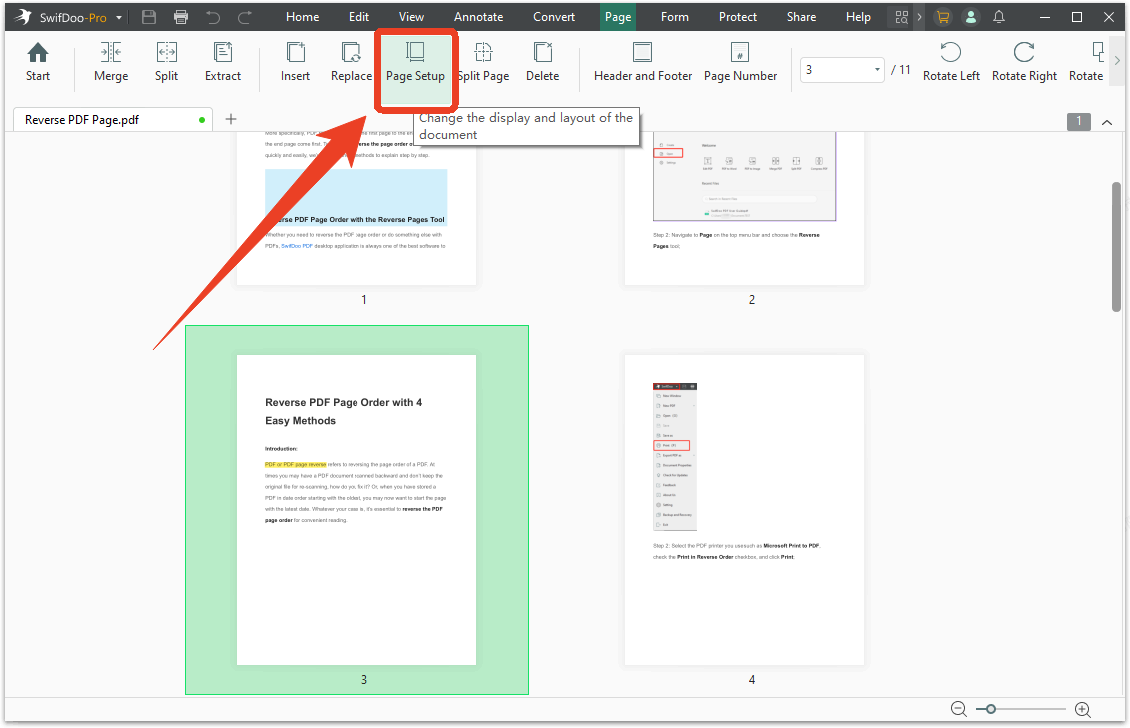The height and width of the screenshot is (728, 1130).
Task: Open the Convert tab
Action: click(x=554, y=17)
